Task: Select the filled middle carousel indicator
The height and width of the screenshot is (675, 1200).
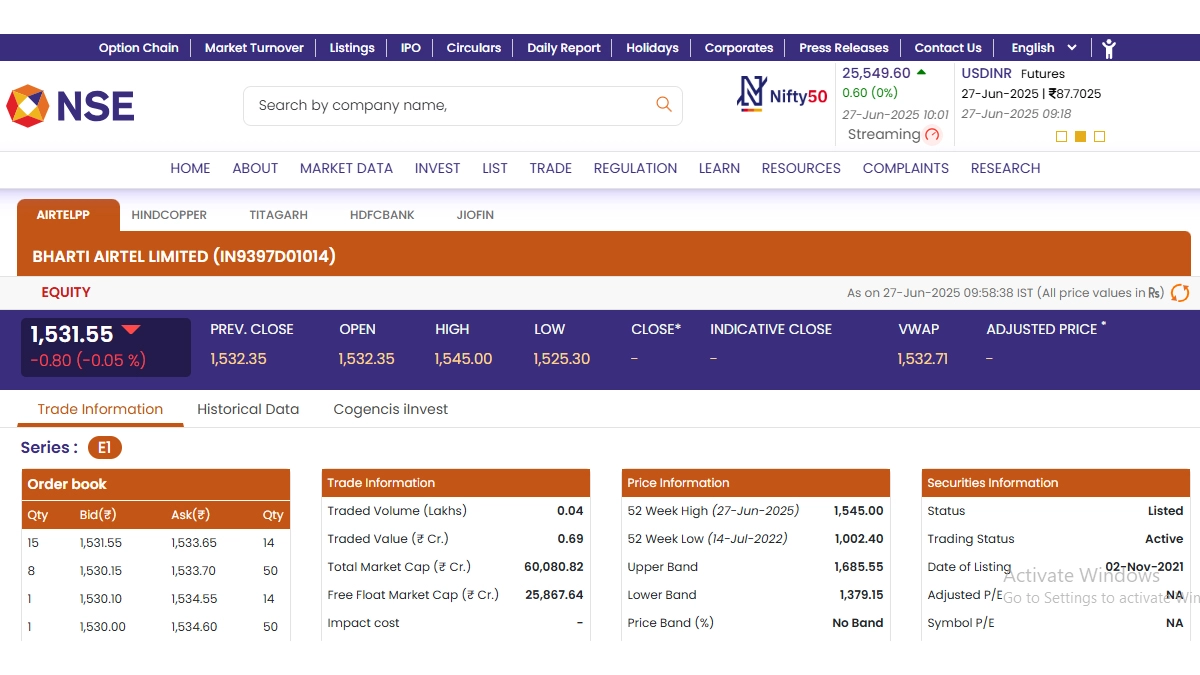Action: pos(1080,137)
